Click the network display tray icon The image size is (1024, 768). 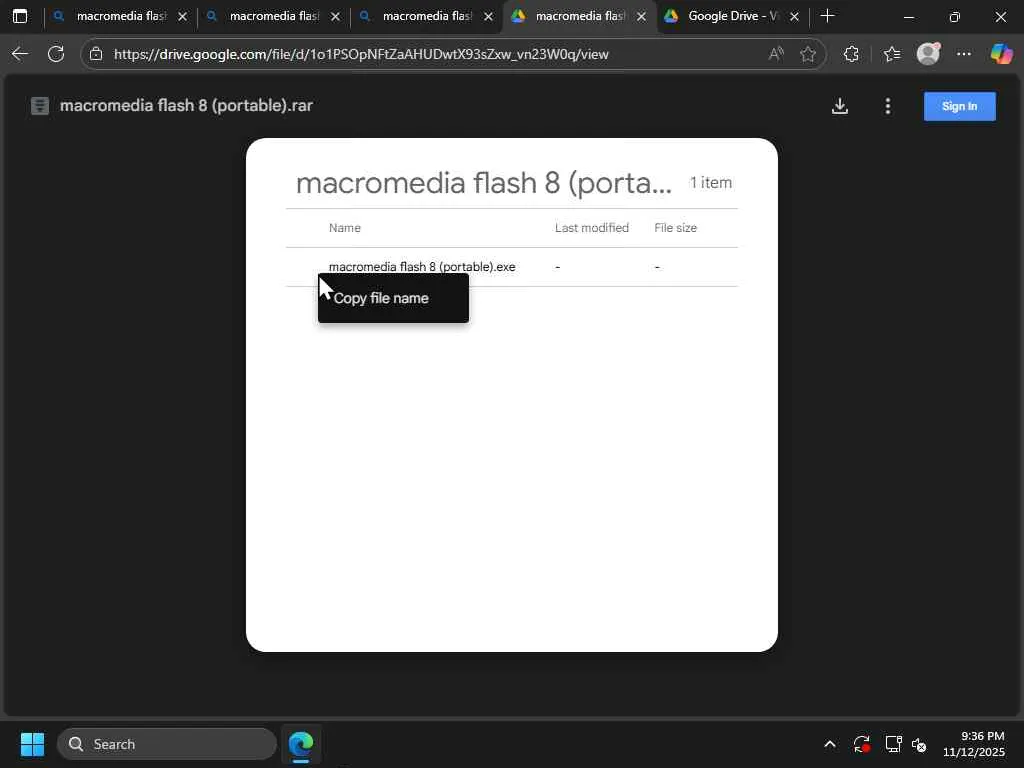(893, 744)
